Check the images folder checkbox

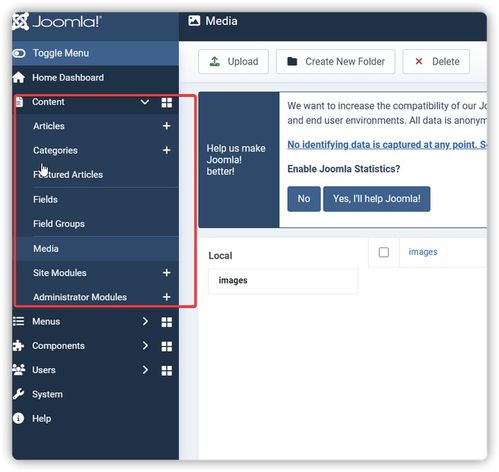[384, 252]
